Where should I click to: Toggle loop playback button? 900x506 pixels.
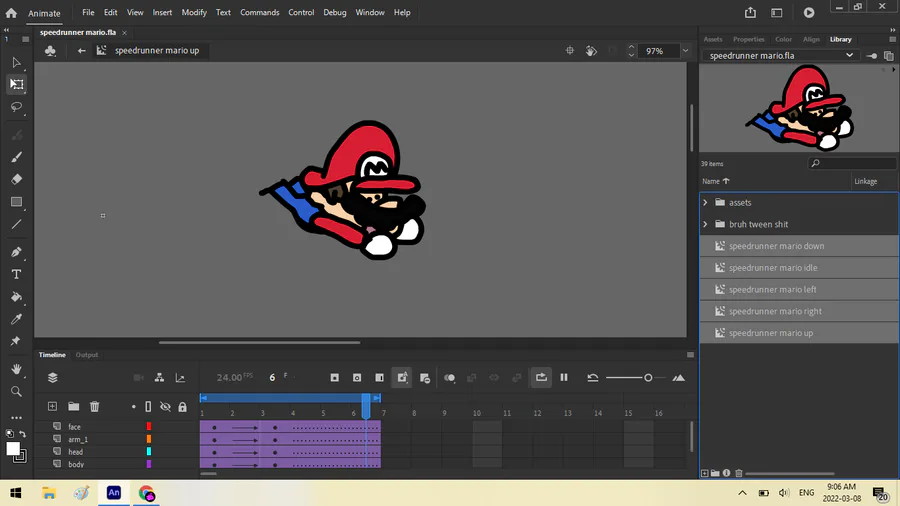tap(541, 377)
